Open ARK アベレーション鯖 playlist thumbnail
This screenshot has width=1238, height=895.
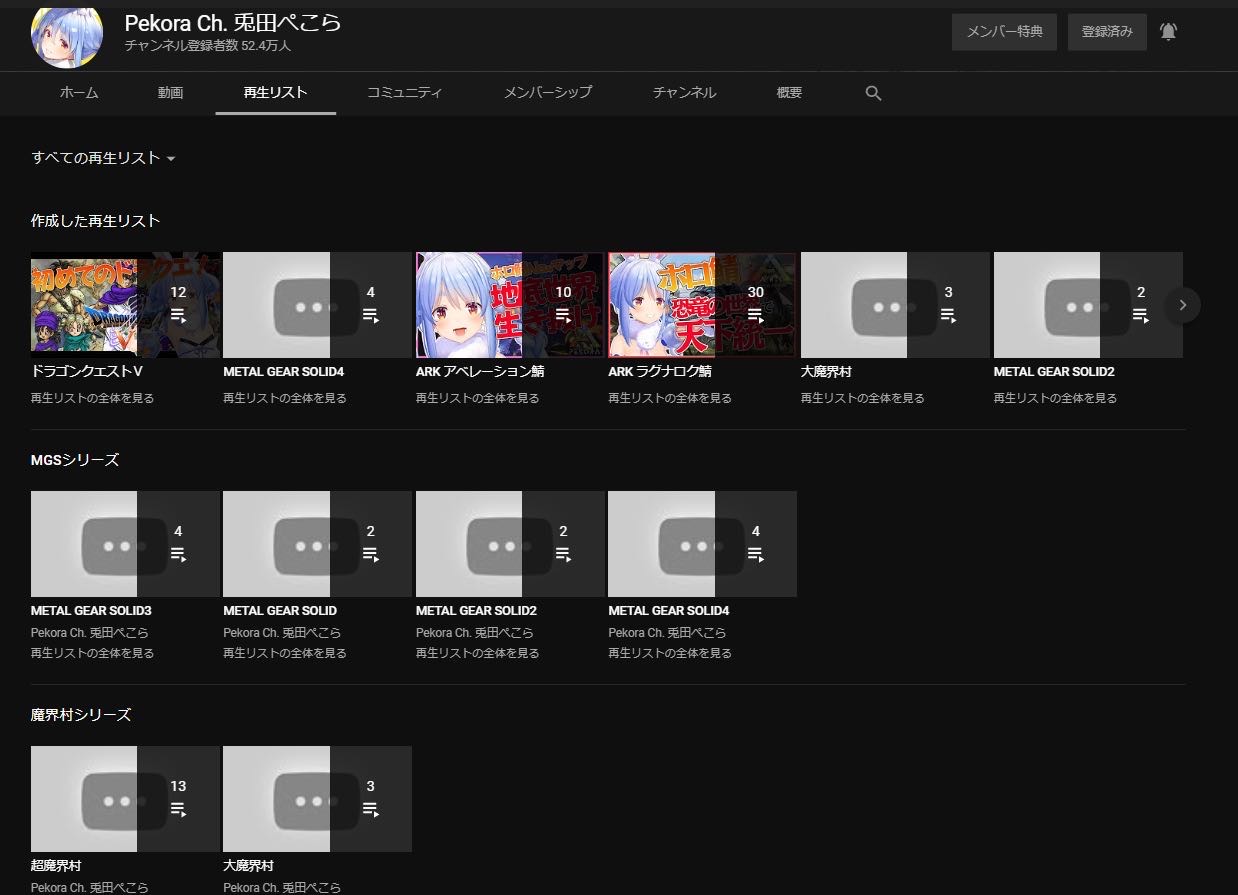(x=510, y=305)
